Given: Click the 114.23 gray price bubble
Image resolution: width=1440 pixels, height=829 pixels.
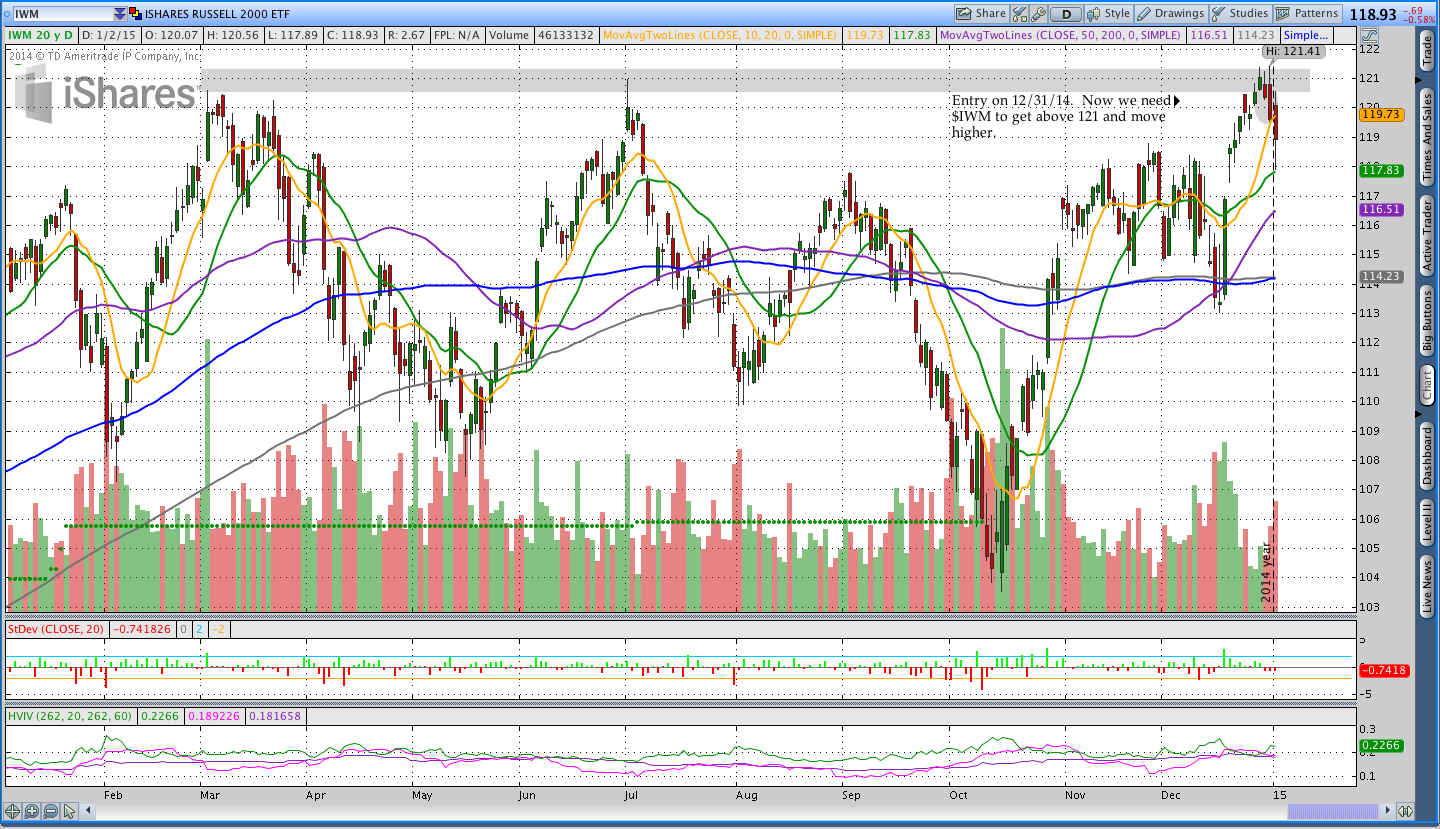Looking at the screenshot, I should coord(1379,277).
